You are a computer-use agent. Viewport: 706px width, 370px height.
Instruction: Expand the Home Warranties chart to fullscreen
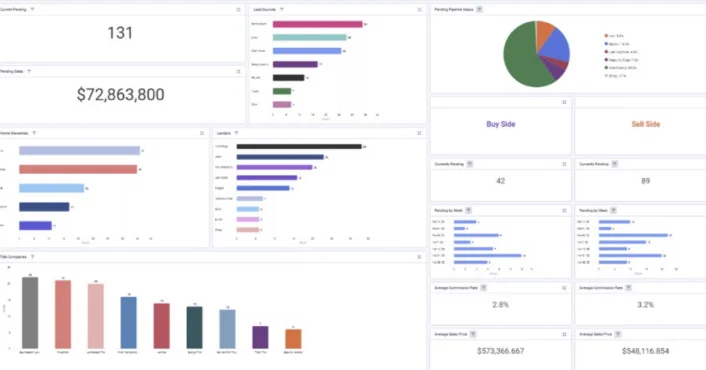[202, 133]
